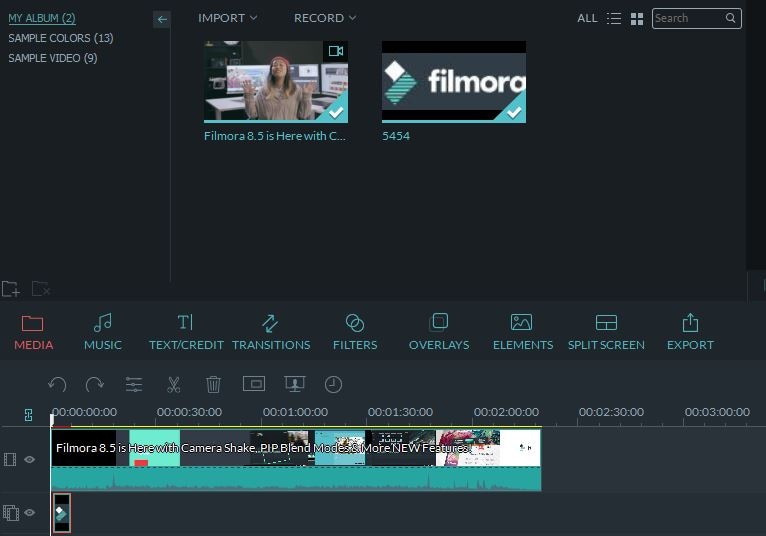This screenshot has width=766, height=536.
Task: Click the delete folder icon
Action: pyautogui.click(x=41, y=289)
